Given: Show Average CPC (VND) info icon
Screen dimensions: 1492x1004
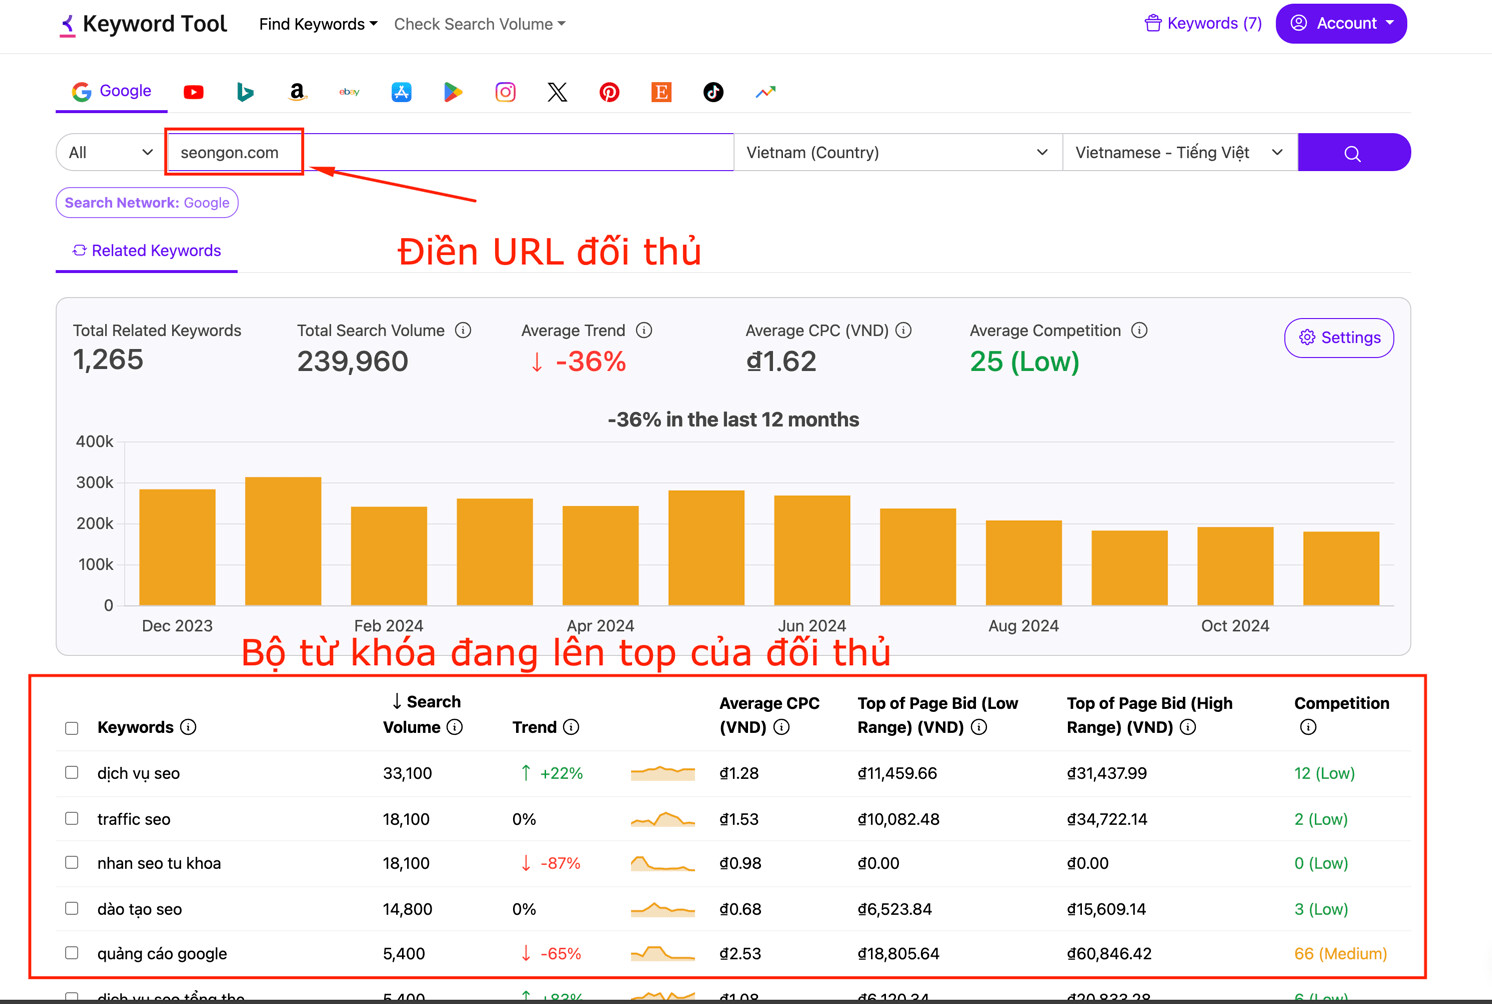Looking at the screenshot, I should click(904, 330).
